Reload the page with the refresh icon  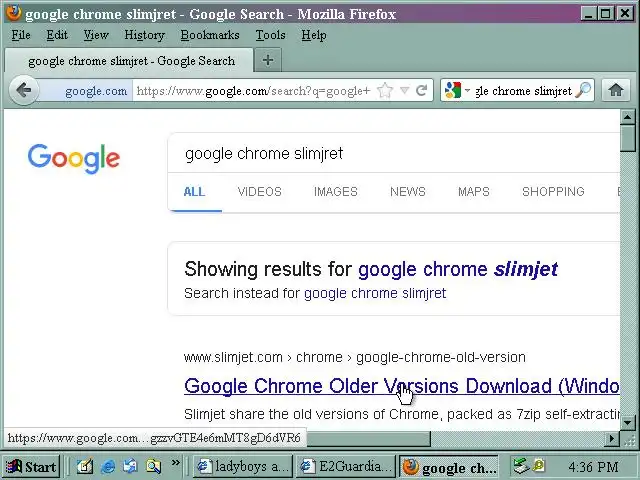pyautogui.click(x=421, y=90)
